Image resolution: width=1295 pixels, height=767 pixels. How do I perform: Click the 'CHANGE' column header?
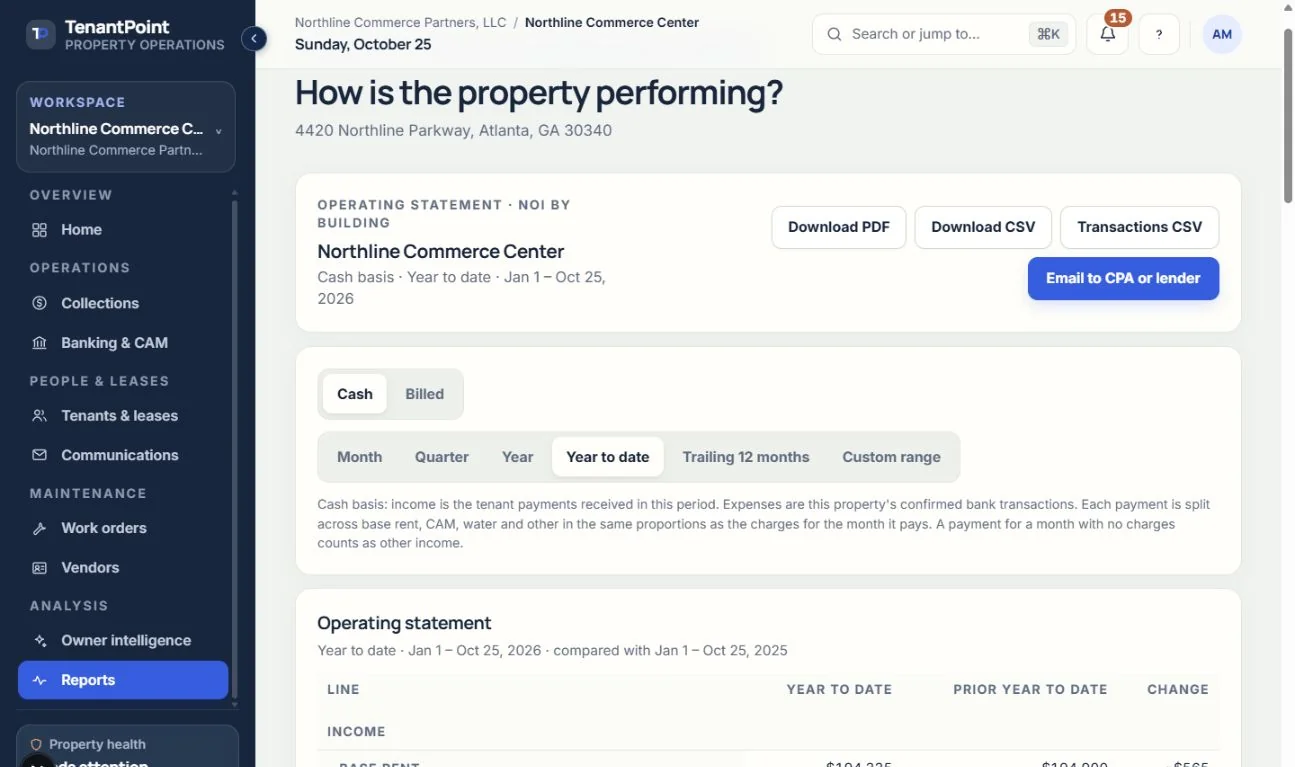pyautogui.click(x=1178, y=690)
